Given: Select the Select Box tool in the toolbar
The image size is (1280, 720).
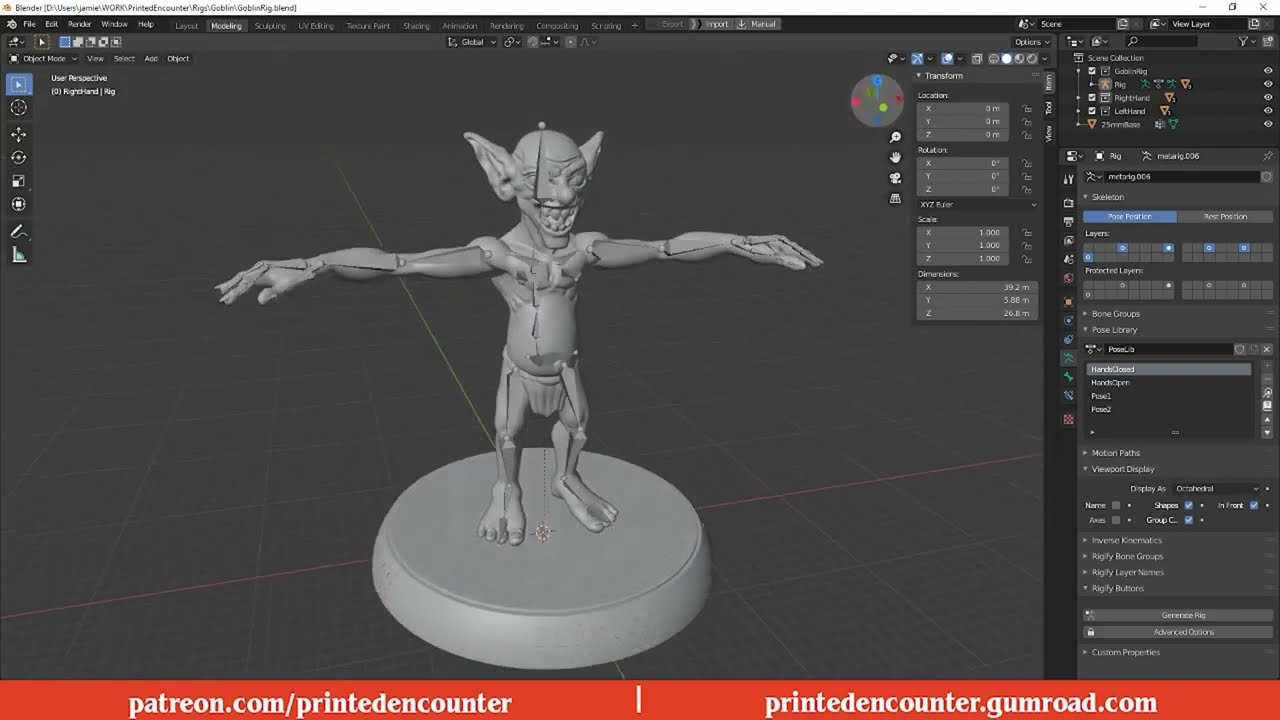Looking at the screenshot, I should [x=18, y=85].
